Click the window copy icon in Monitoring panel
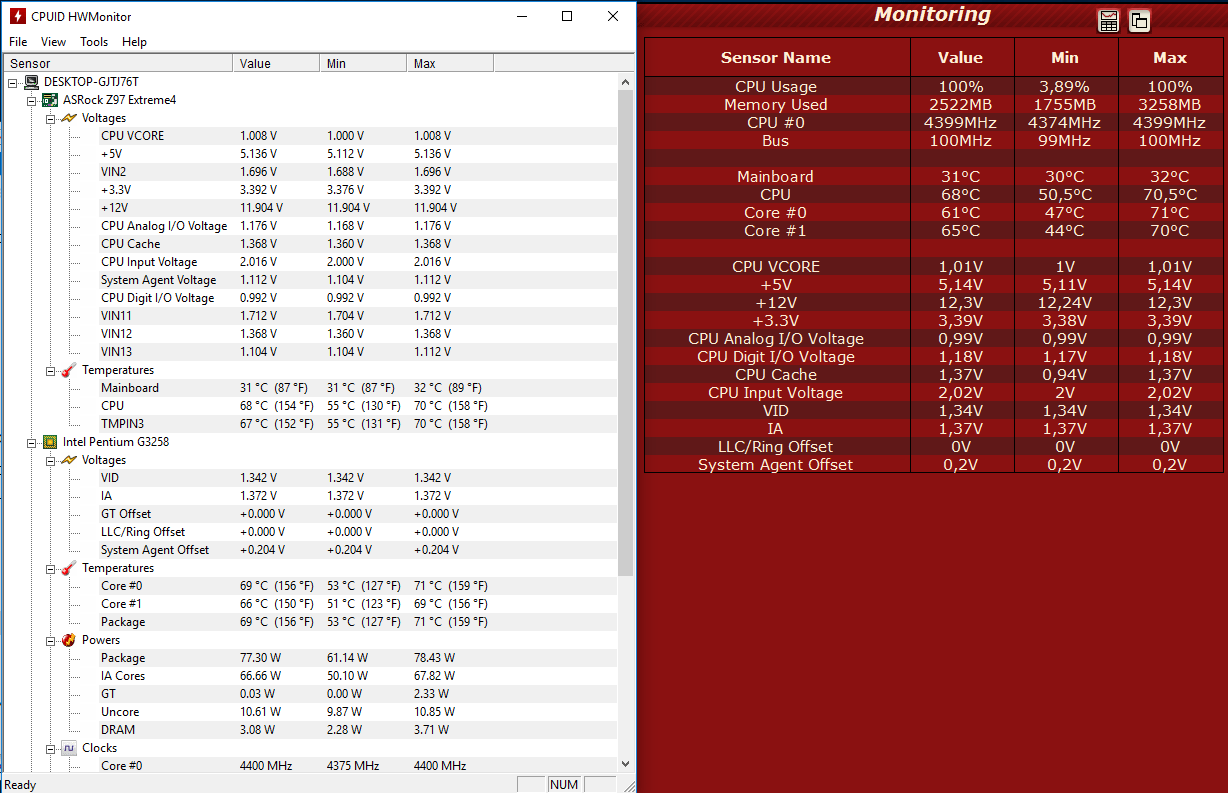 pyautogui.click(x=1139, y=20)
